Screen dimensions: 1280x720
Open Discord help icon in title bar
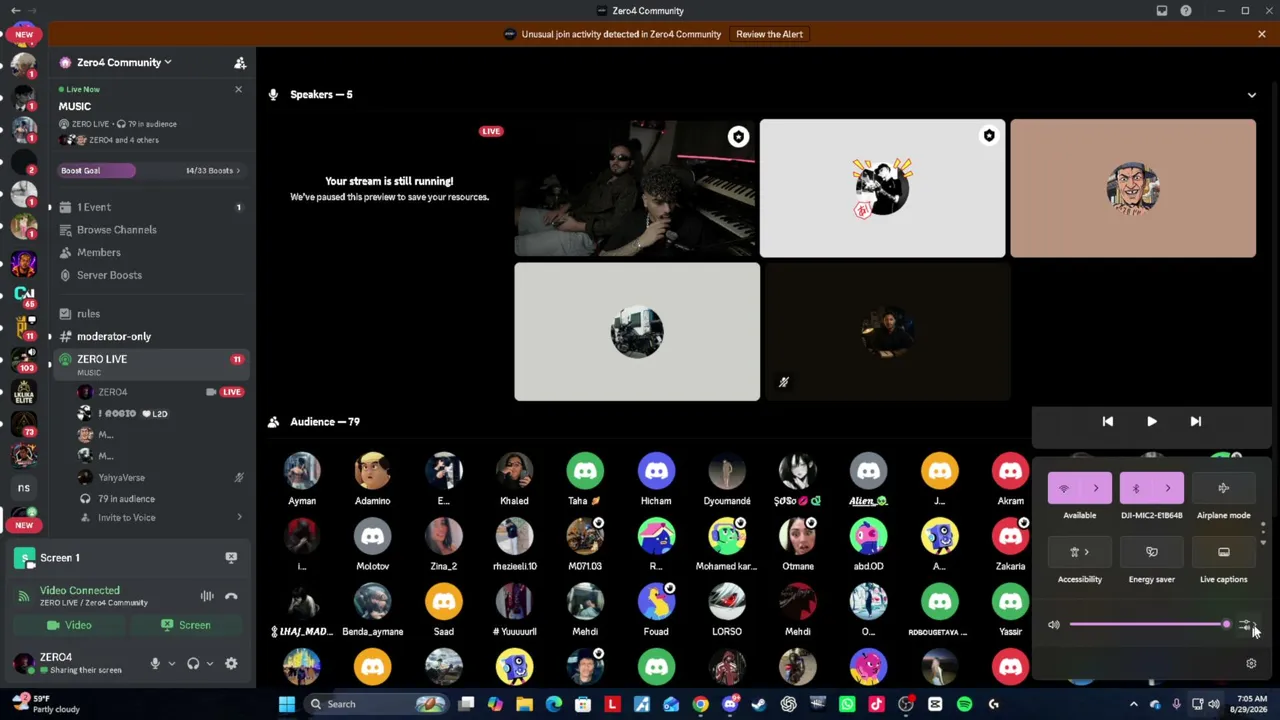tap(1186, 11)
